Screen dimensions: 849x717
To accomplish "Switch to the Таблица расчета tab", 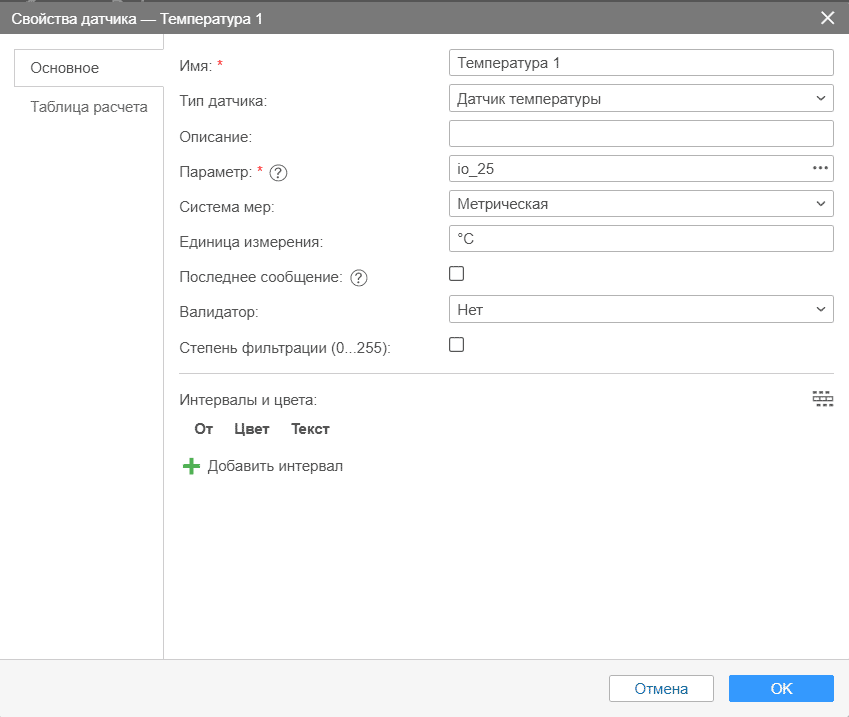I will [89, 107].
